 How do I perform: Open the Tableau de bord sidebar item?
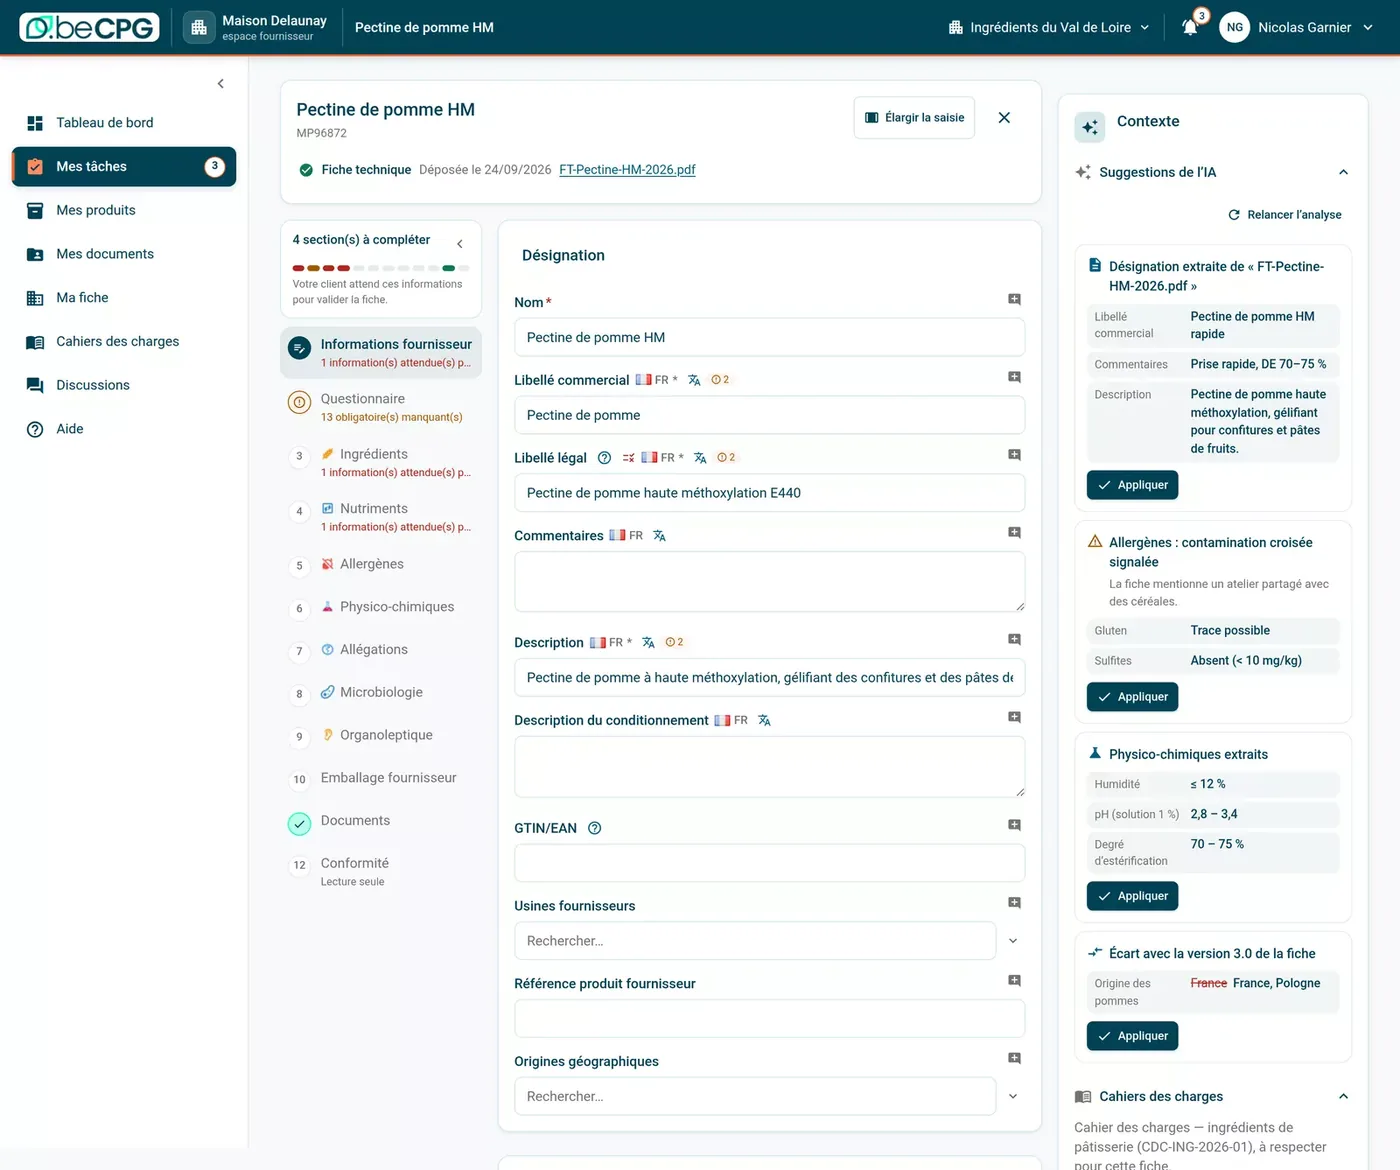click(x=124, y=123)
